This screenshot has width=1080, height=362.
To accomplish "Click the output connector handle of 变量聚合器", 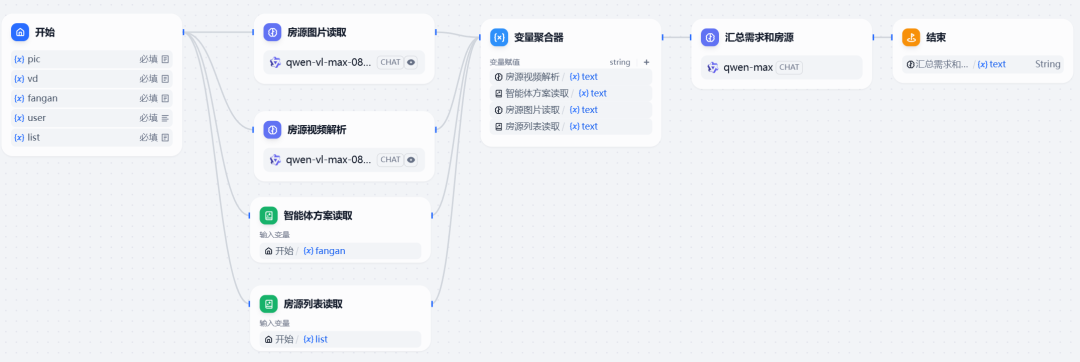I will [x=662, y=37].
